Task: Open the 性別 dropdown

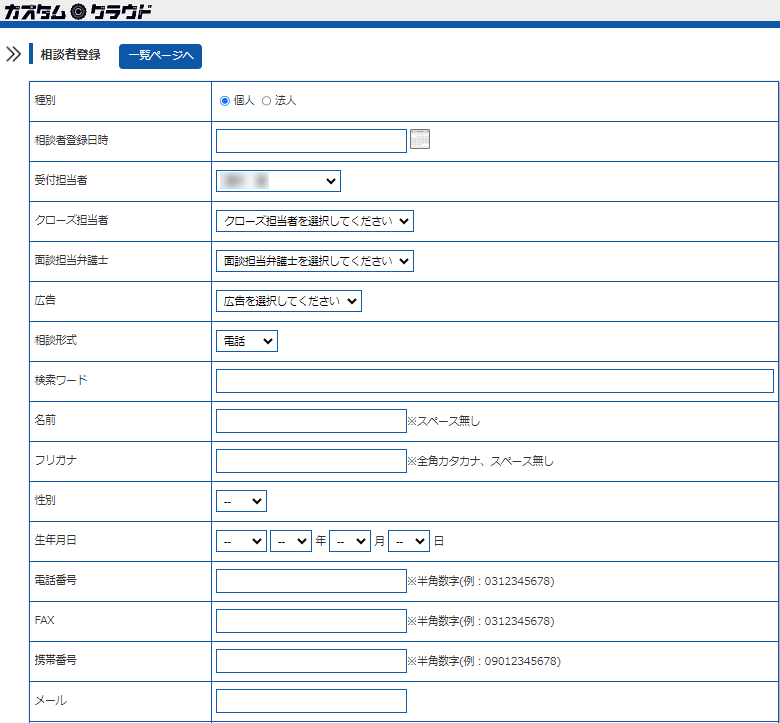Action: (x=241, y=501)
